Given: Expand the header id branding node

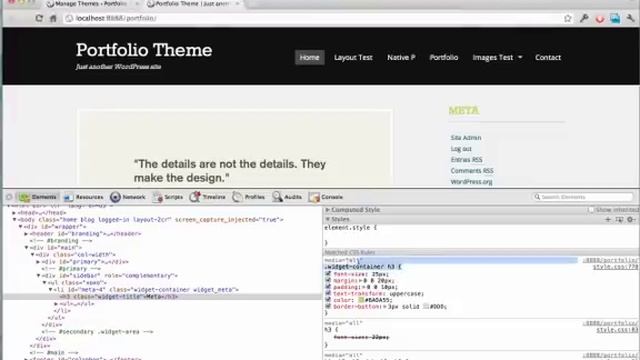Looking at the screenshot, I should pyautogui.click(x=27, y=234).
